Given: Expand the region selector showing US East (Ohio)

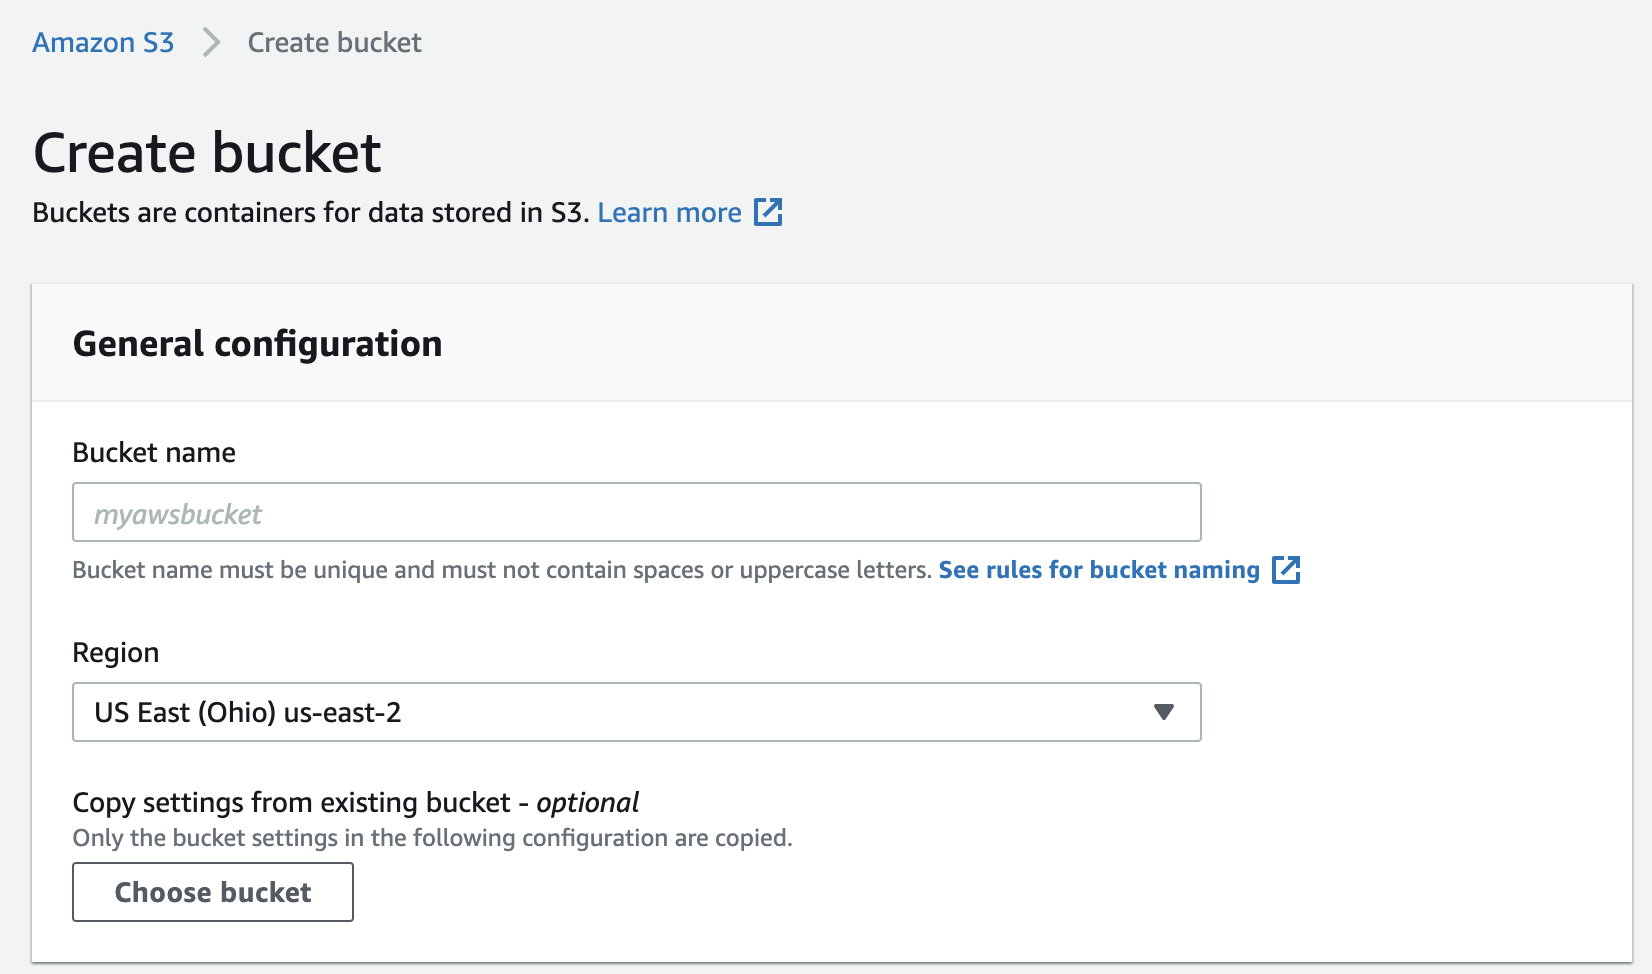Looking at the screenshot, I should point(636,712).
